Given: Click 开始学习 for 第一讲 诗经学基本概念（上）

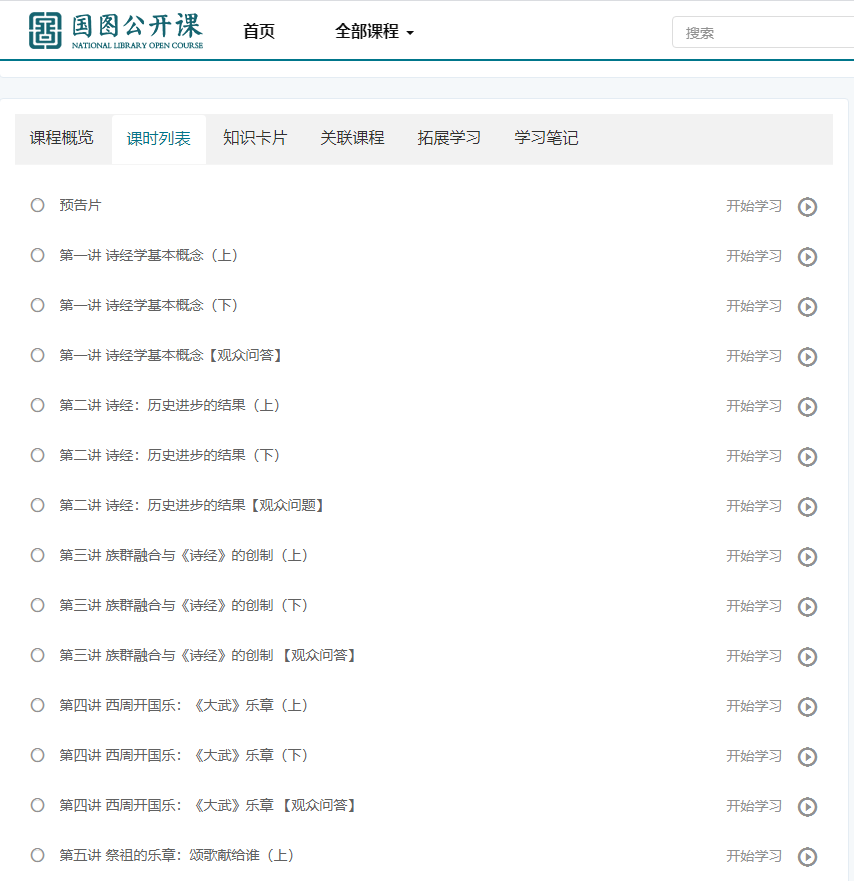Looking at the screenshot, I should pos(754,256).
